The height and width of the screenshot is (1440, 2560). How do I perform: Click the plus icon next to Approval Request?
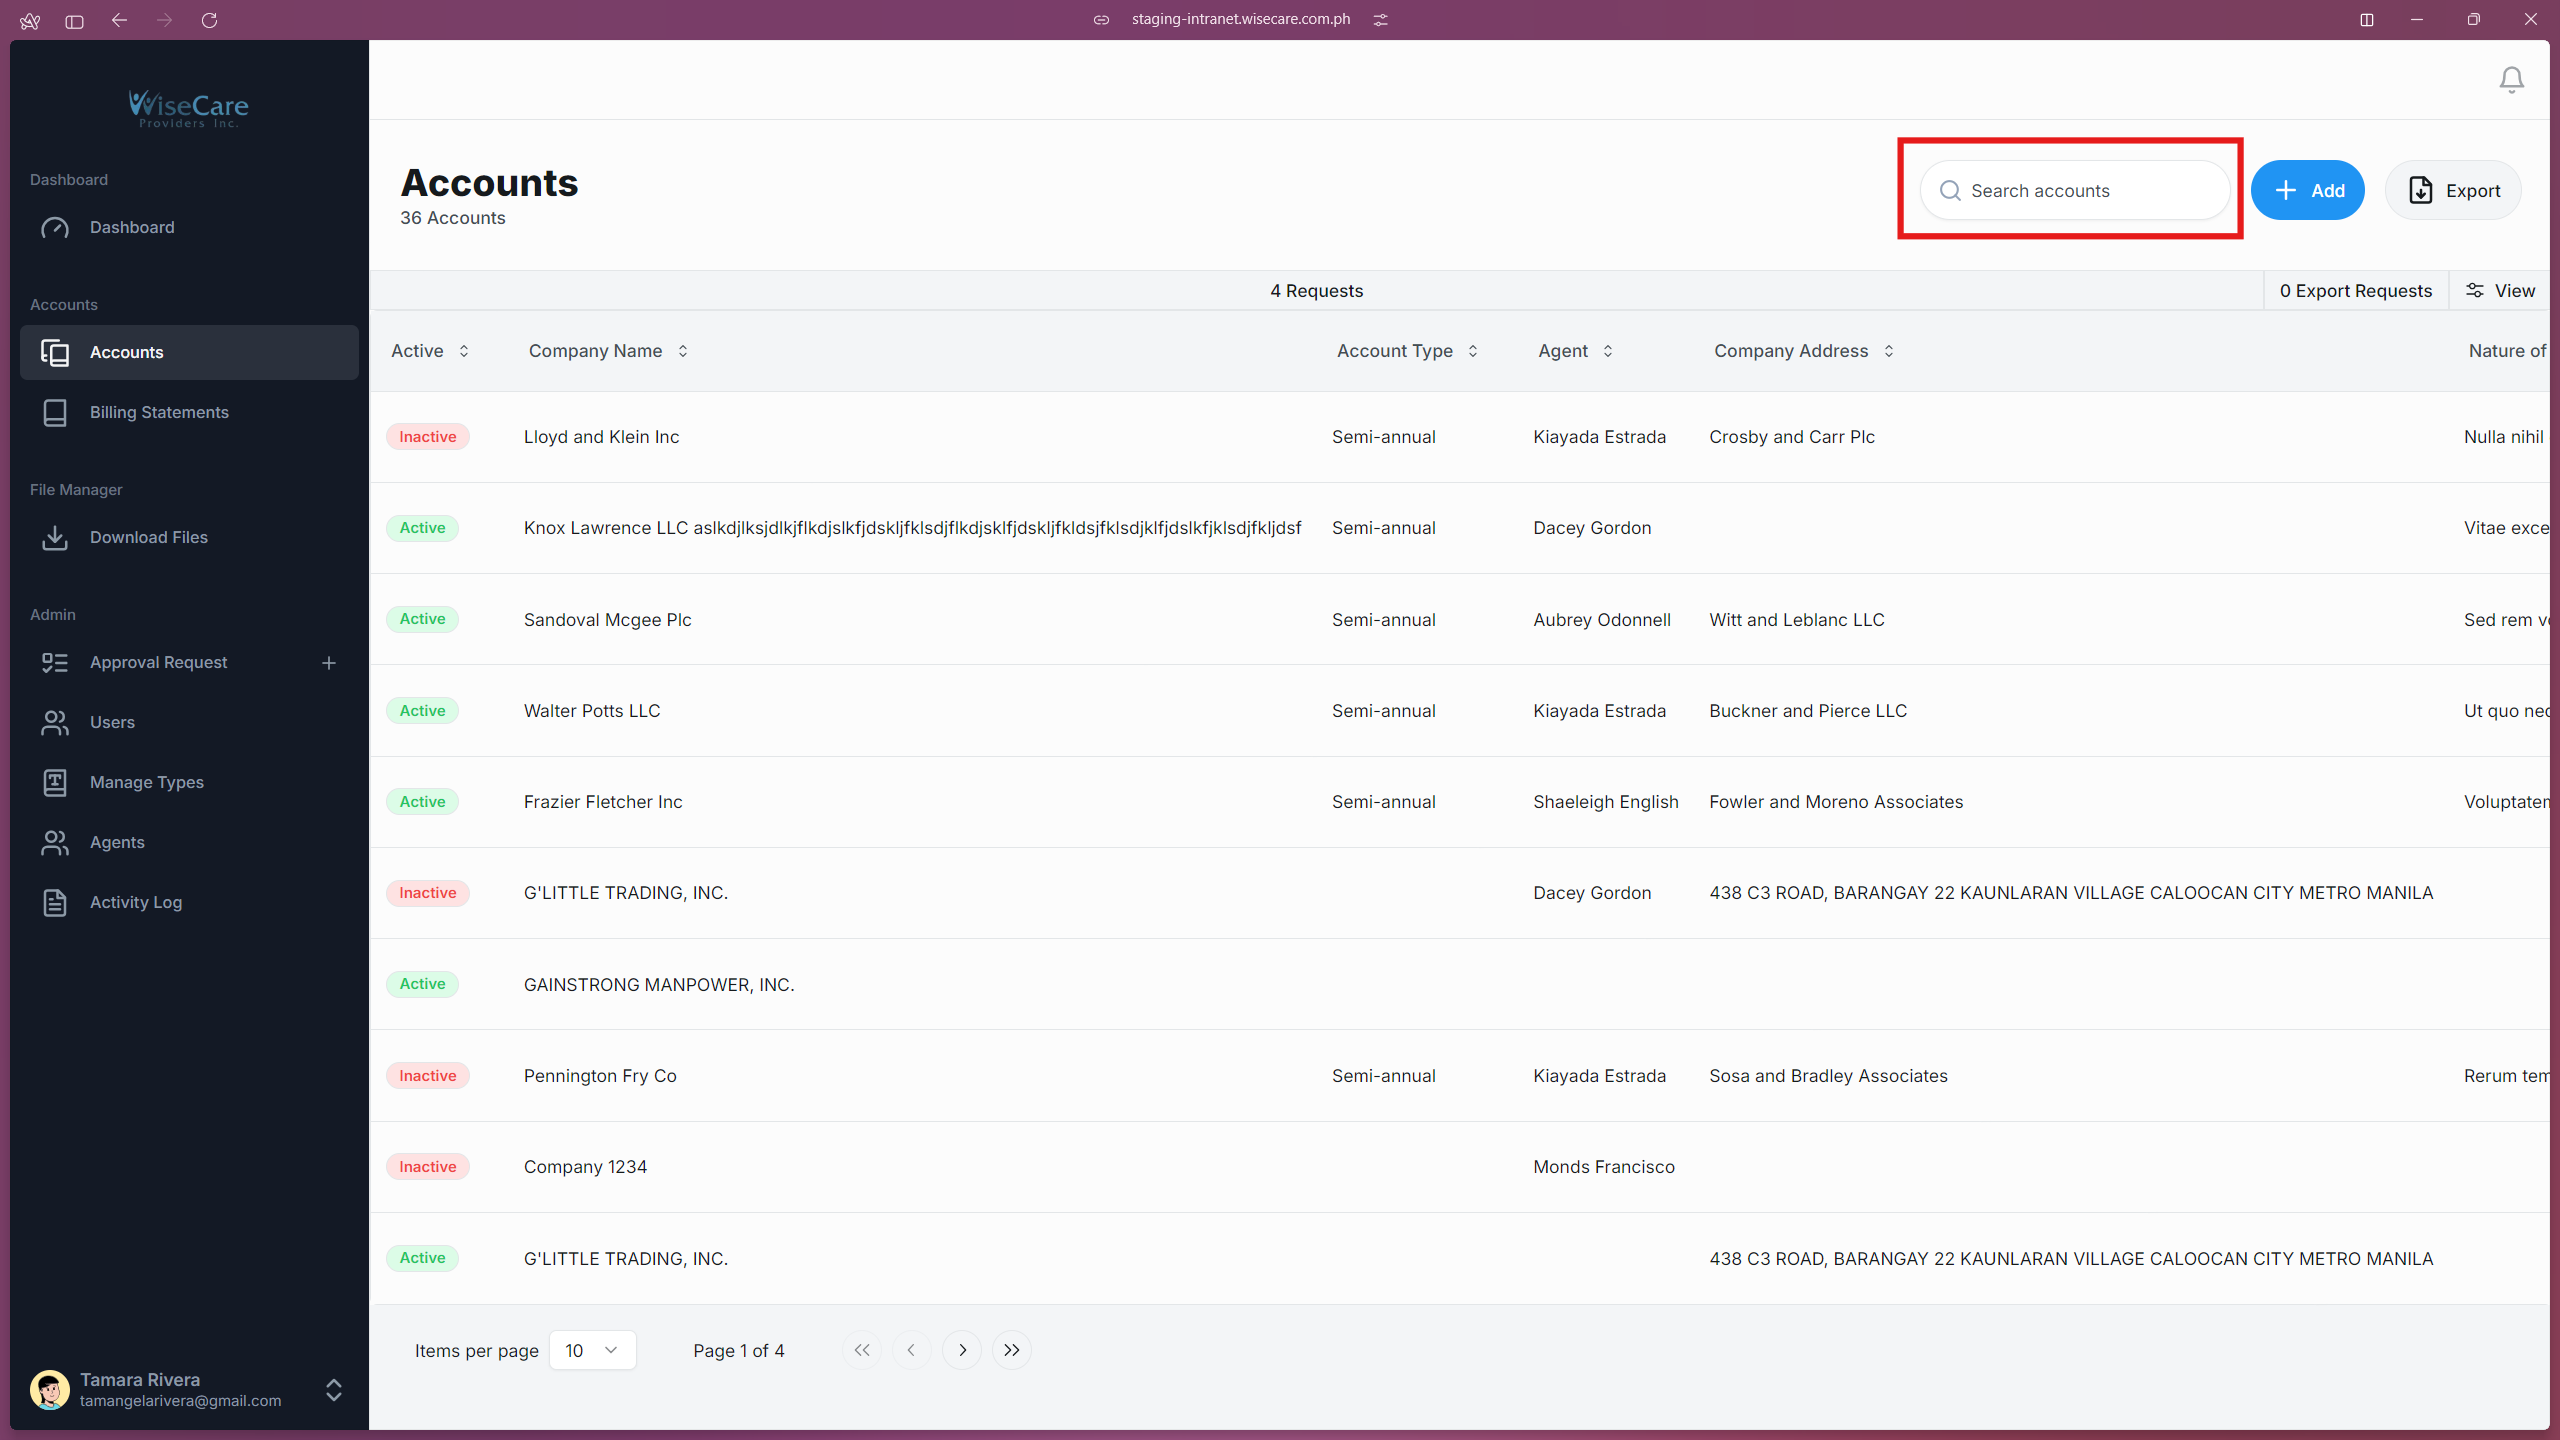pyautogui.click(x=329, y=662)
